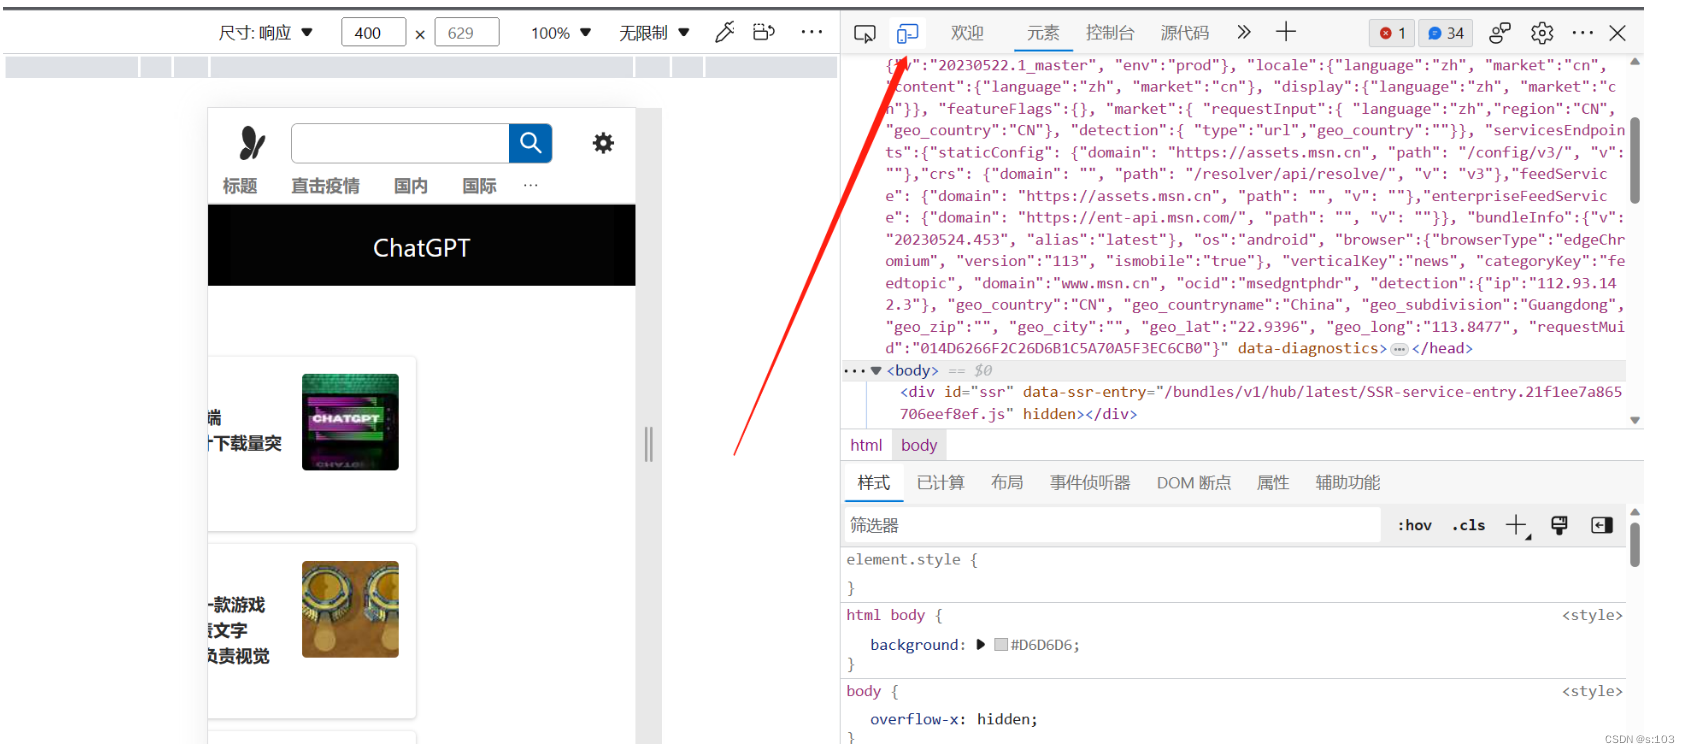Click the MSN butterfly logo
The width and height of the screenshot is (1690, 753).
252,143
